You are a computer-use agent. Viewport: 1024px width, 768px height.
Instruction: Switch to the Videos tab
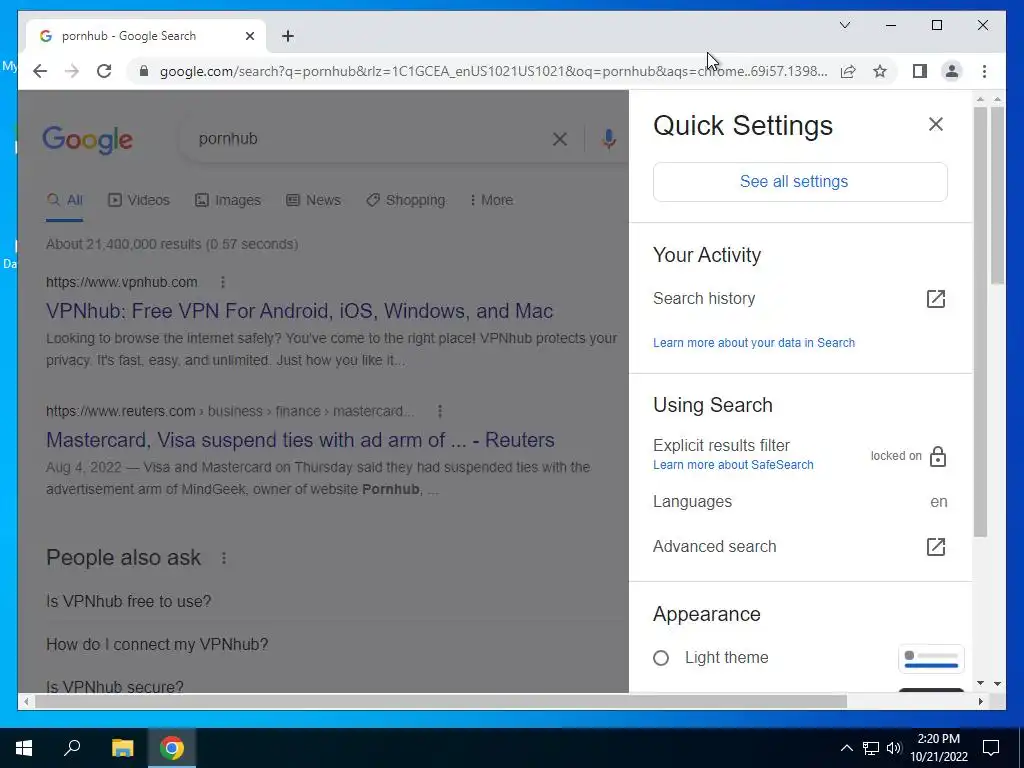point(138,200)
